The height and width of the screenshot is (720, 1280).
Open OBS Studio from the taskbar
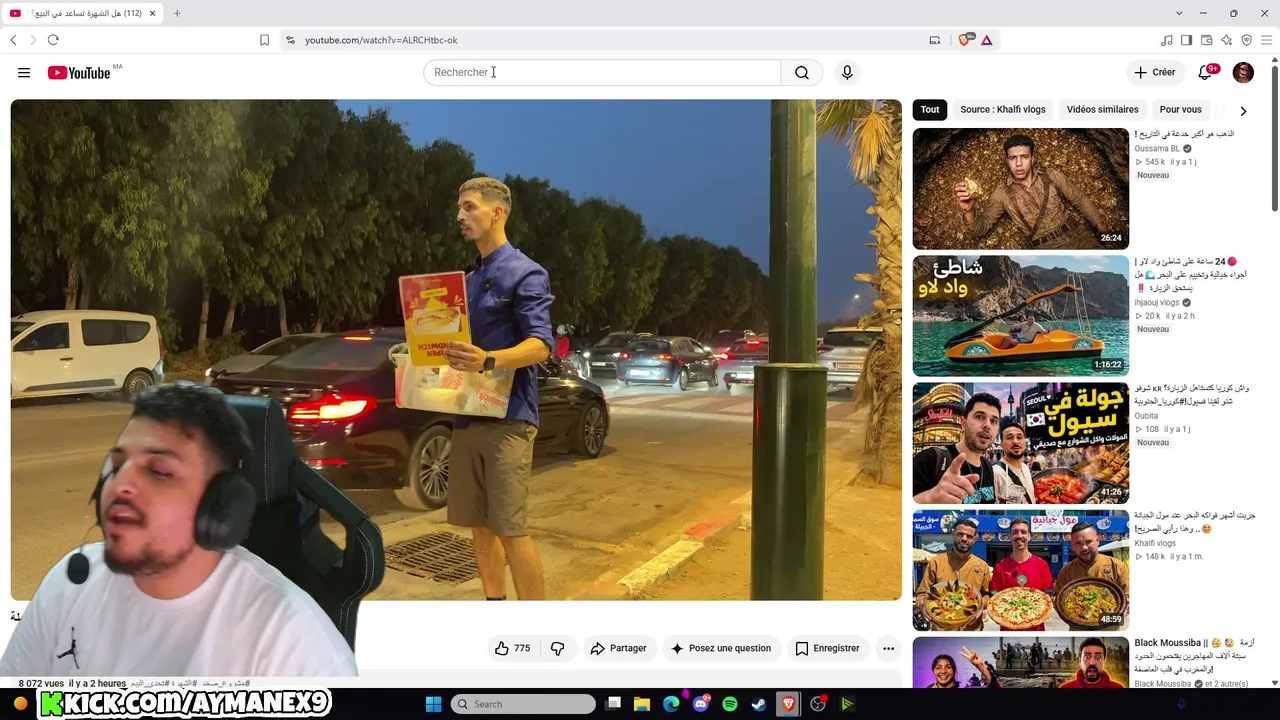point(818,704)
